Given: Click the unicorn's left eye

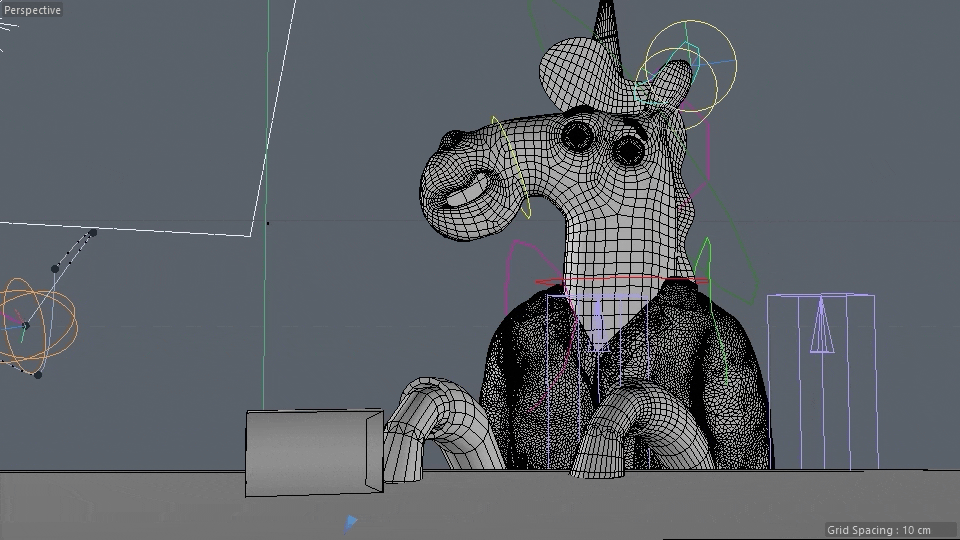Looking at the screenshot, I should [x=577, y=135].
